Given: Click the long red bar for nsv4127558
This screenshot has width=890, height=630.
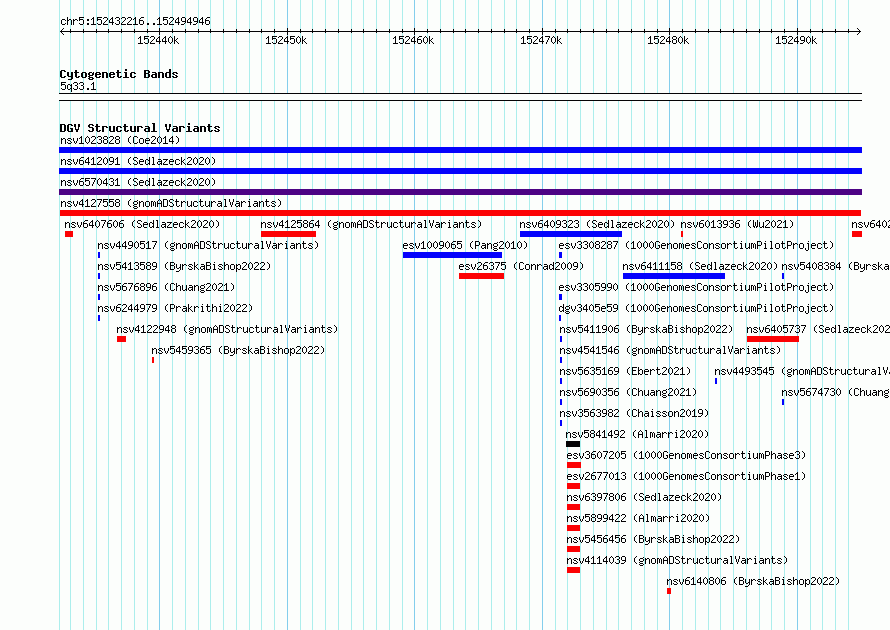Looking at the screenshot, I should point(460,213).
